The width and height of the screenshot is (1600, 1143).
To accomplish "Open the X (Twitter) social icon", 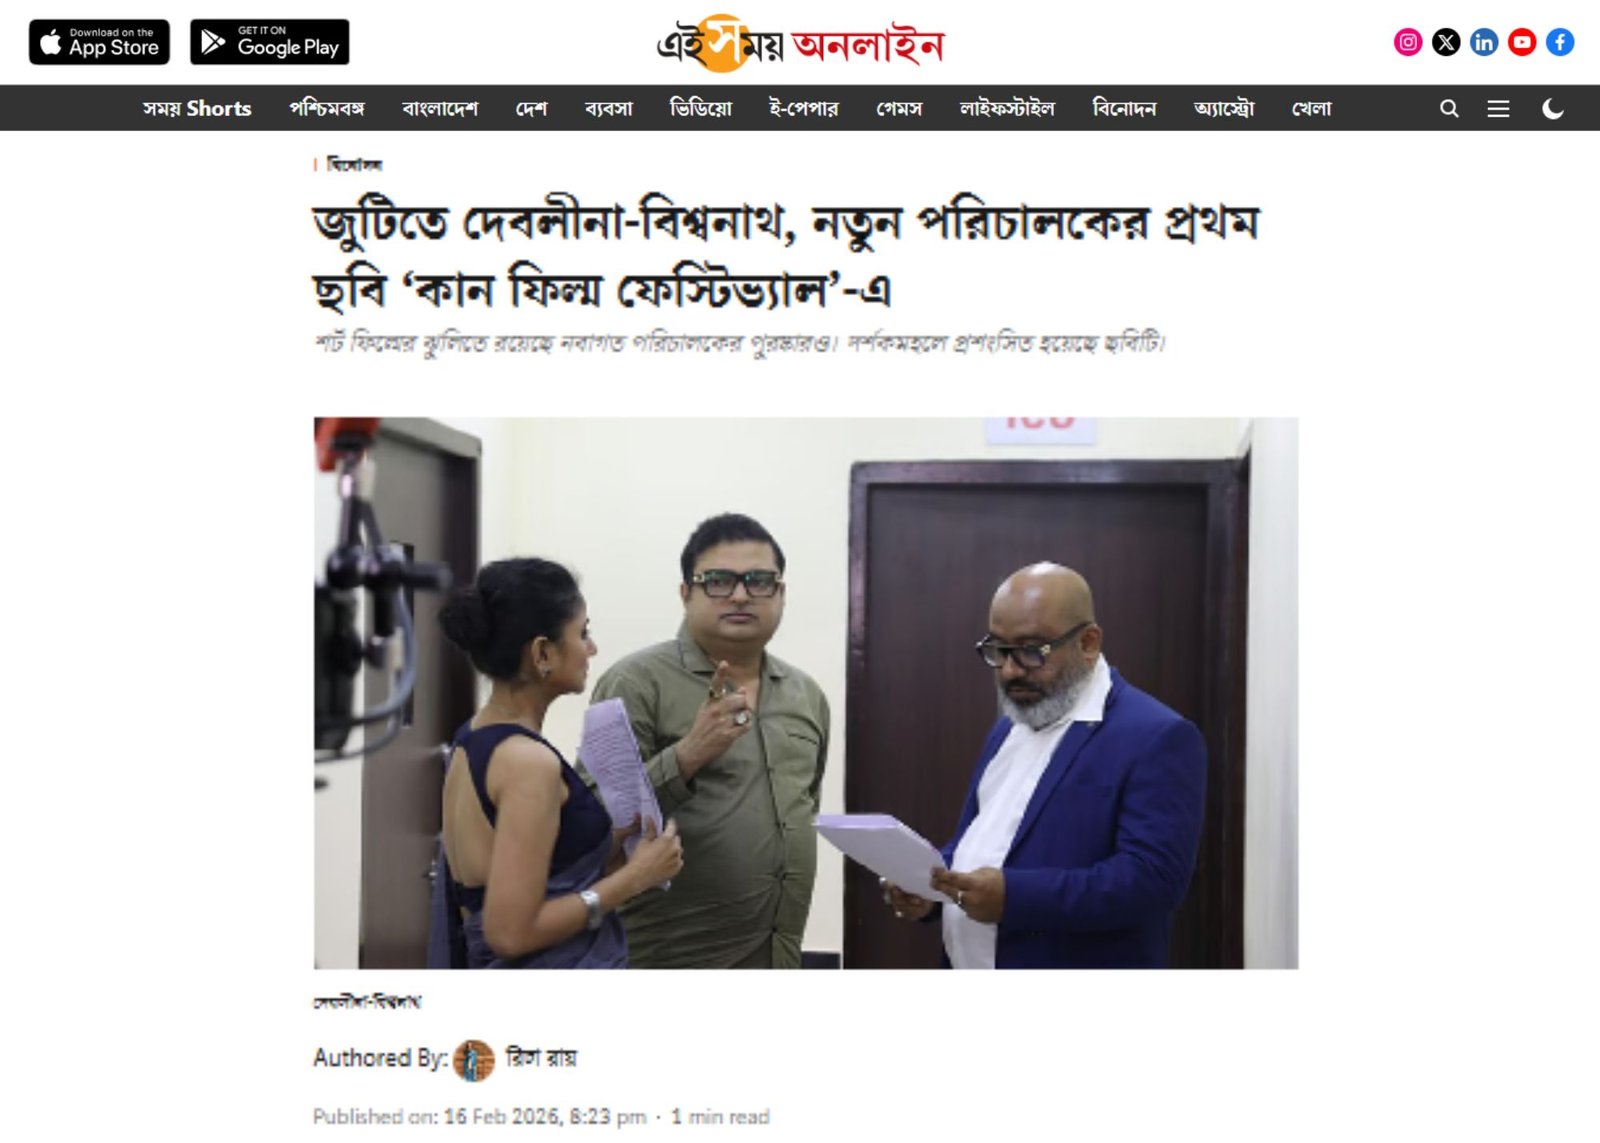I will [x=1446, y=42].
